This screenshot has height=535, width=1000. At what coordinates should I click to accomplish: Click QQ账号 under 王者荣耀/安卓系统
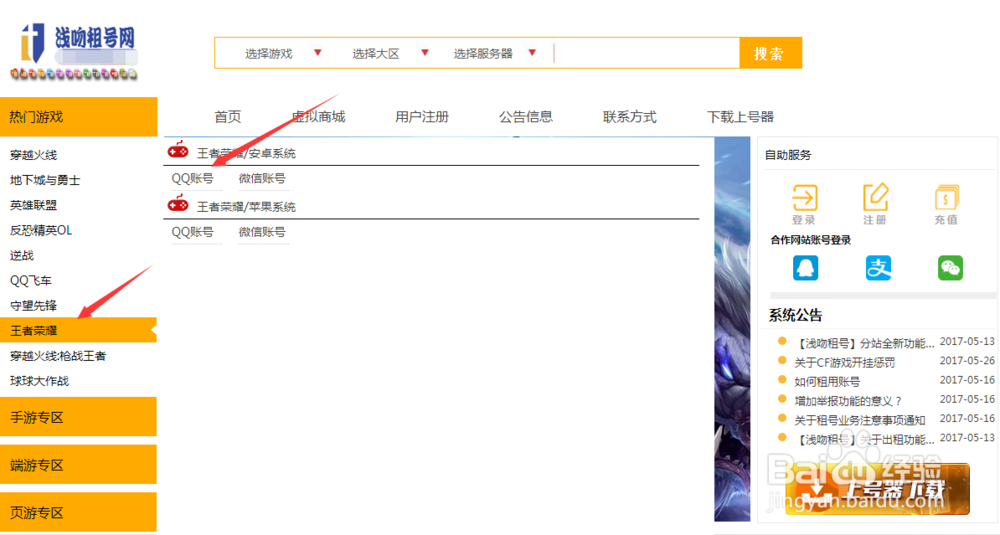coord(192,179)
